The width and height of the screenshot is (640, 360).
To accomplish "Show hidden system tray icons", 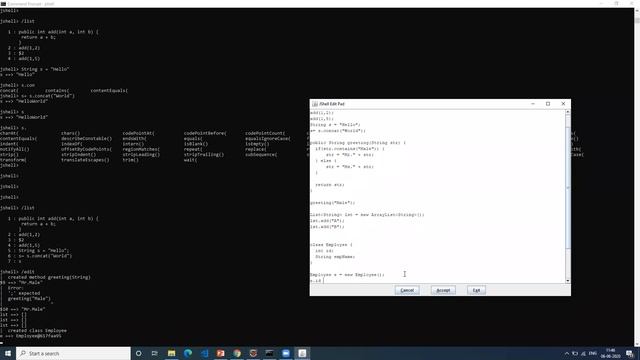I will tap(567, 353).
